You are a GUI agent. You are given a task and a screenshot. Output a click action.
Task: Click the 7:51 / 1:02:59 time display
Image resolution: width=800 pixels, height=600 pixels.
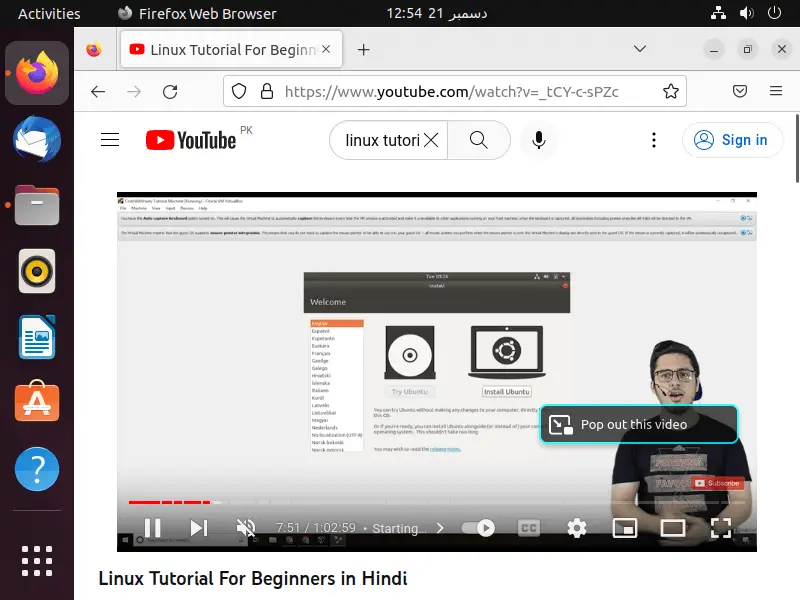pyautogui.click(x=315, y=527)
